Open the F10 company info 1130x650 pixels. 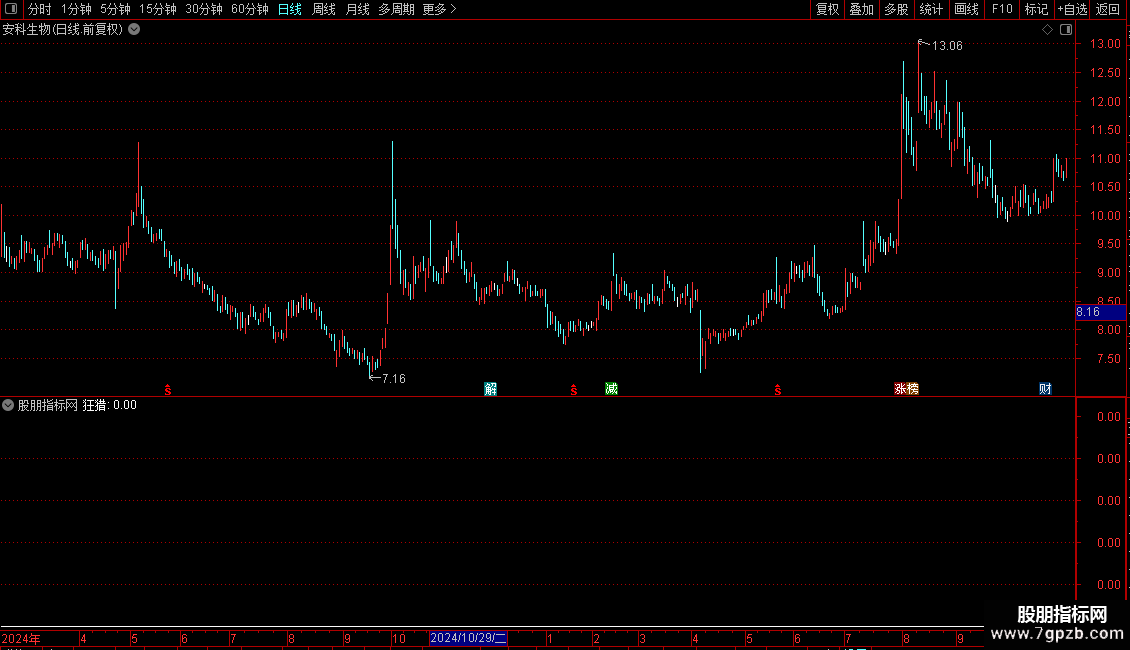[x=1002, y=9]
